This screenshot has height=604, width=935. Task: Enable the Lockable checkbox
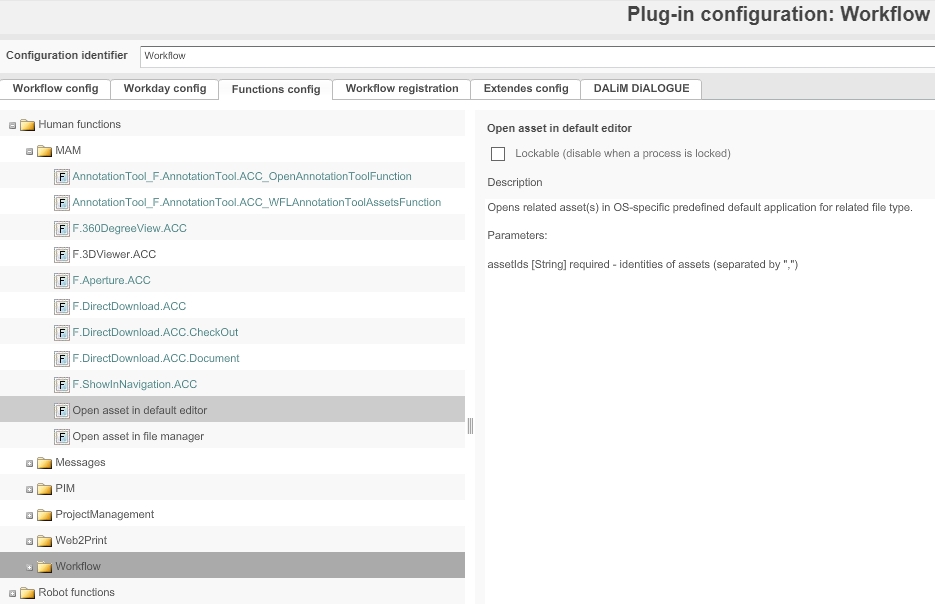[x=498, y=154]
